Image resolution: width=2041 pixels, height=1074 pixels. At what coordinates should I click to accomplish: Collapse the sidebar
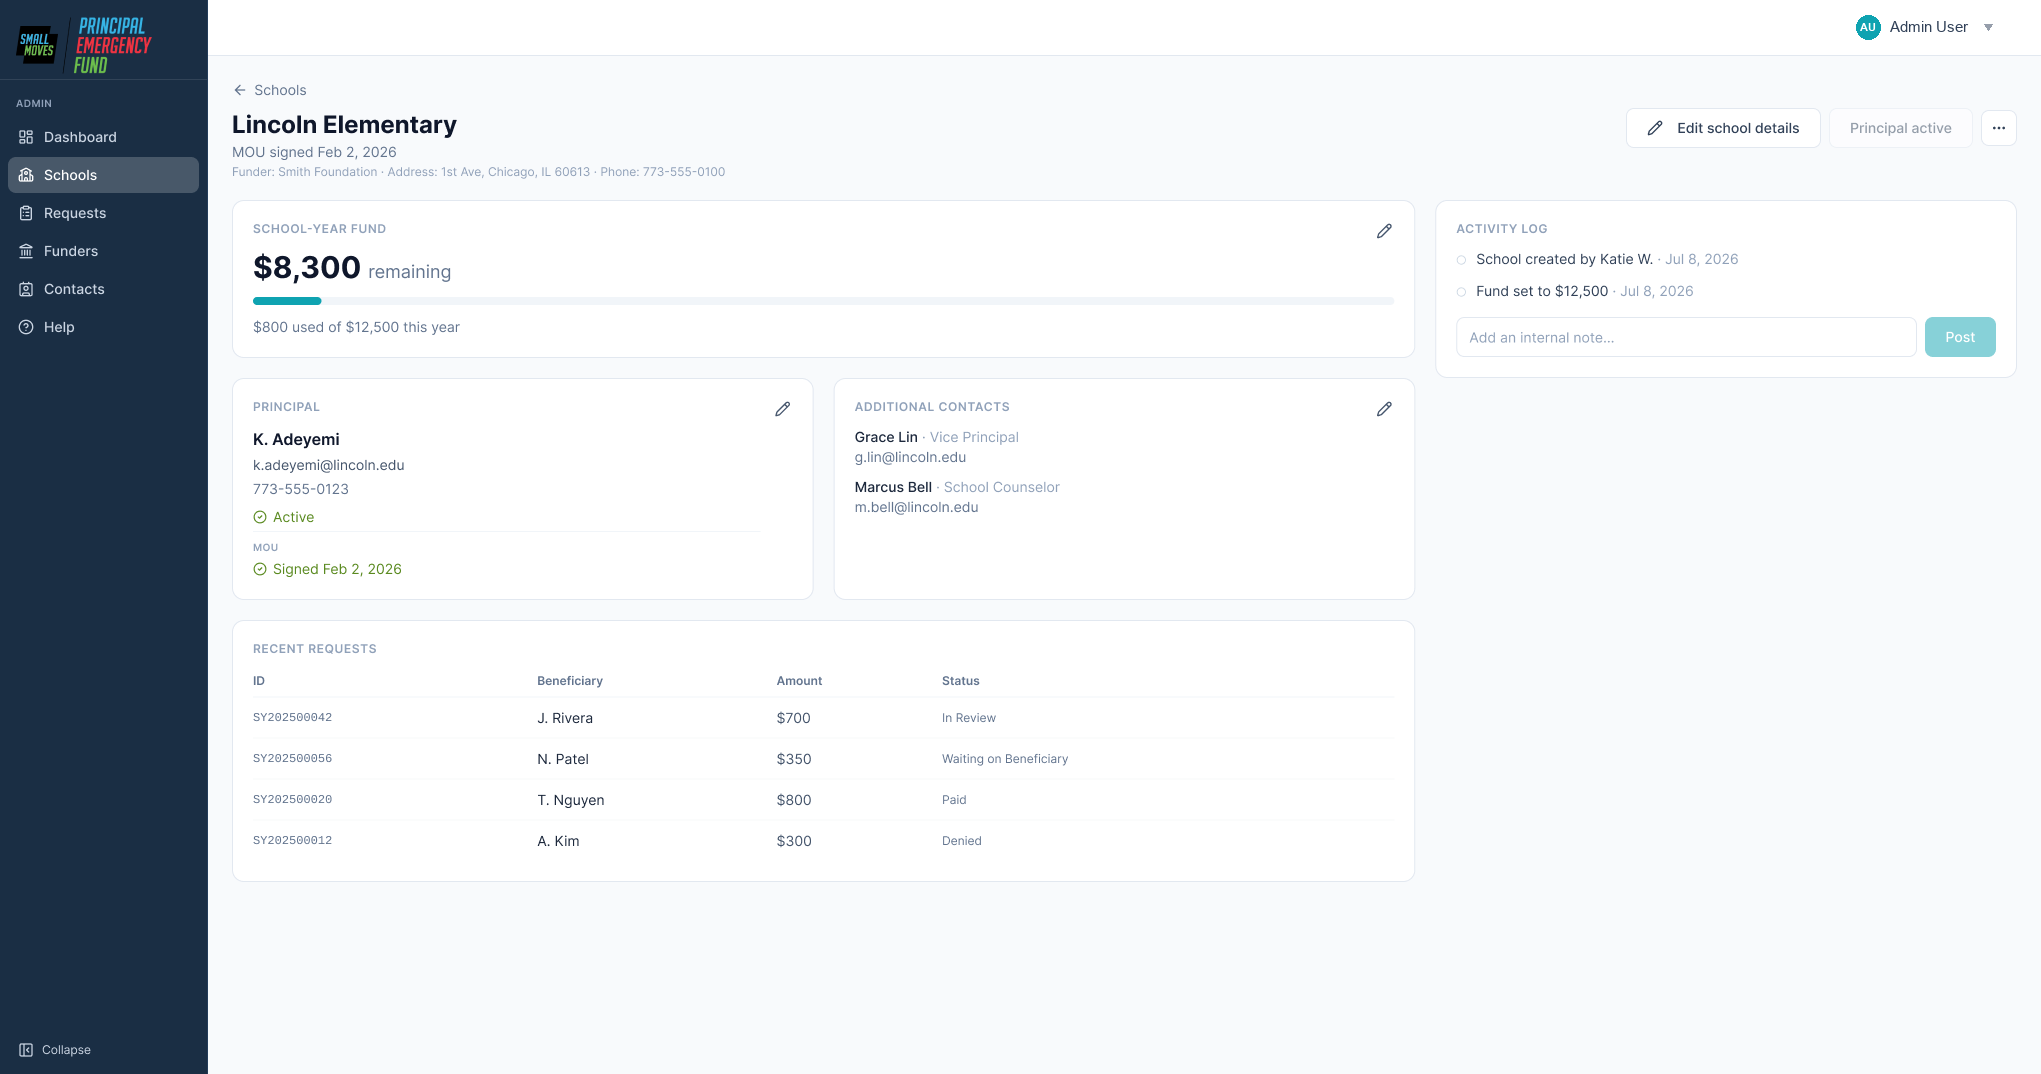pos(55,1050)
